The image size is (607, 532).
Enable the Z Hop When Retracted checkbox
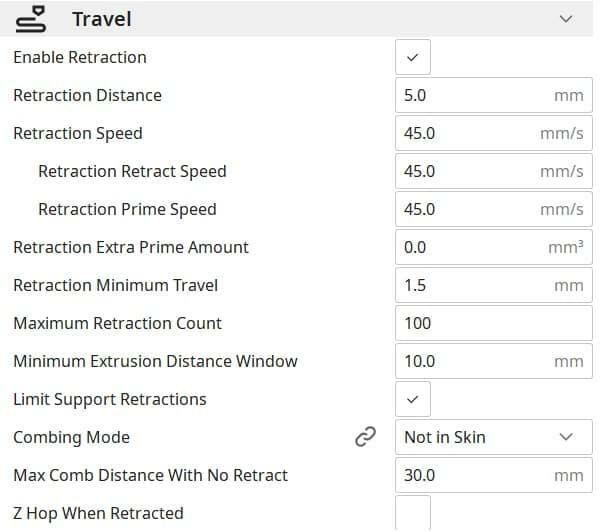[413, 512]
